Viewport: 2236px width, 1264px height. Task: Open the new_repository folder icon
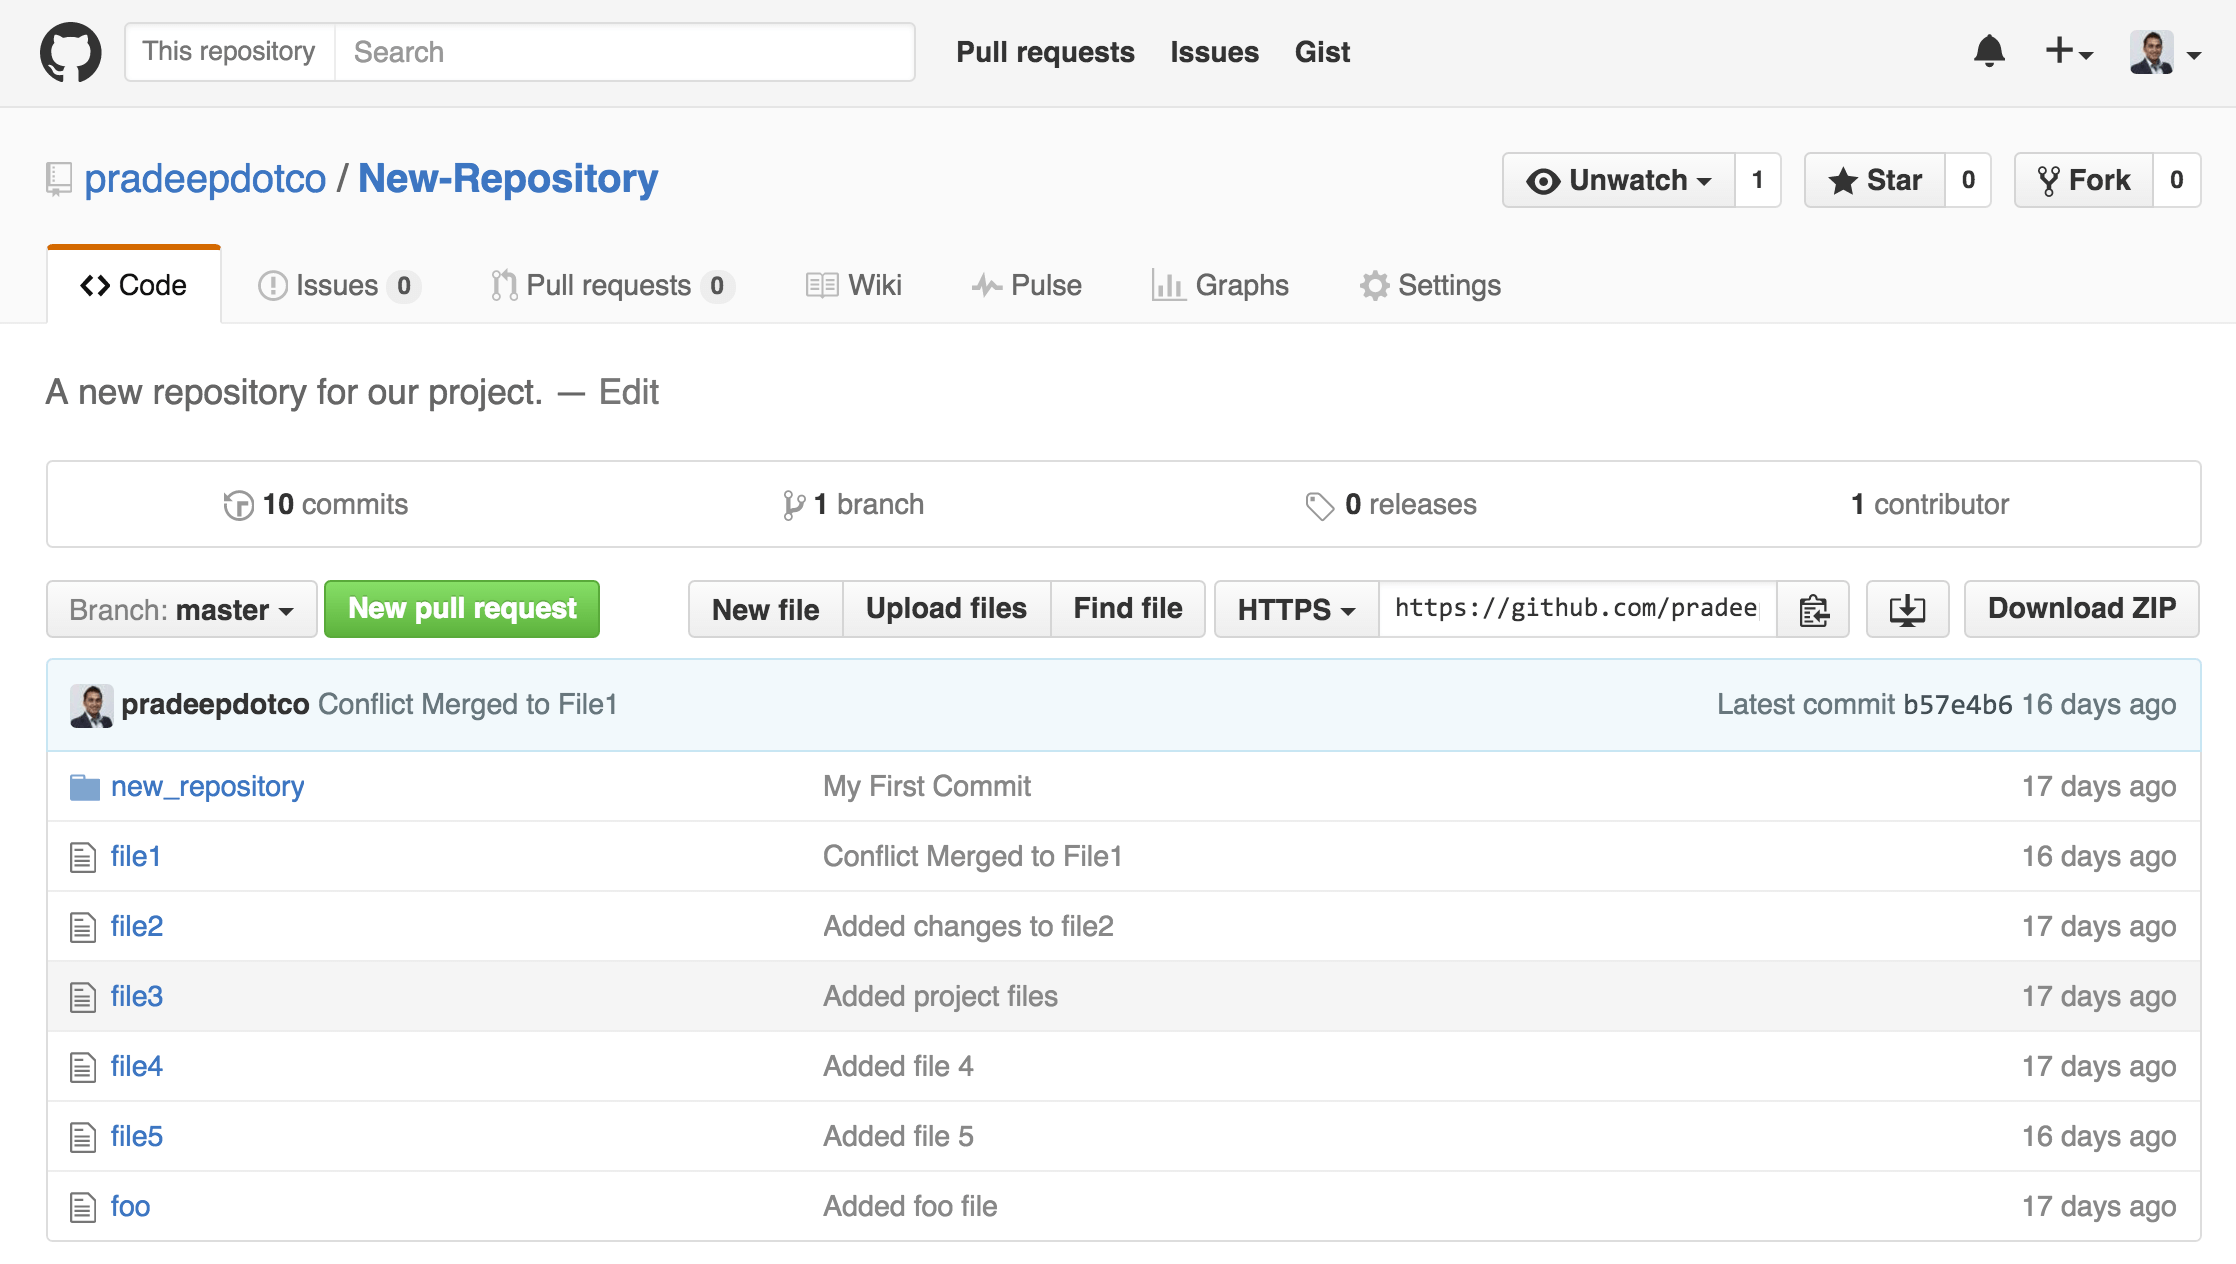coord(85,786)
